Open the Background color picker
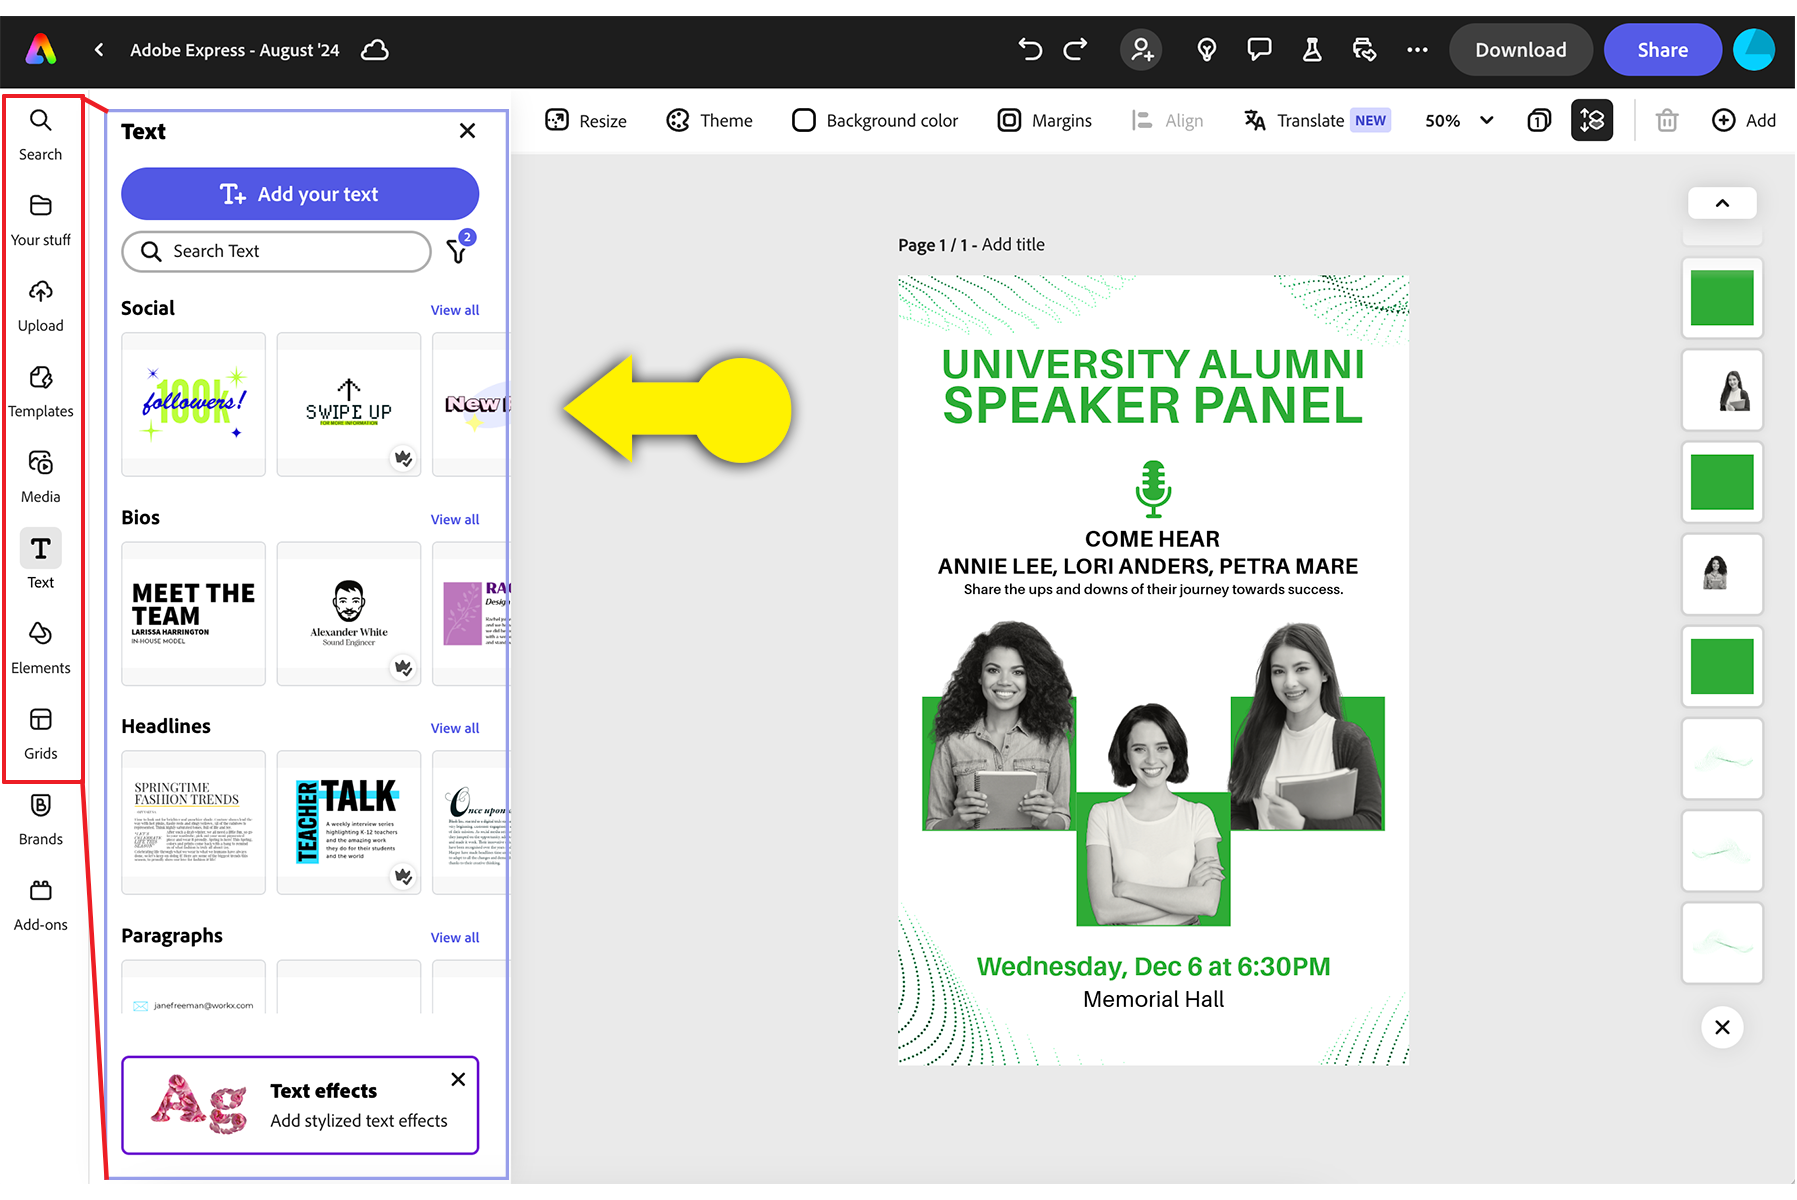Screen dimensions: 1797x1200 coord(875,121)
